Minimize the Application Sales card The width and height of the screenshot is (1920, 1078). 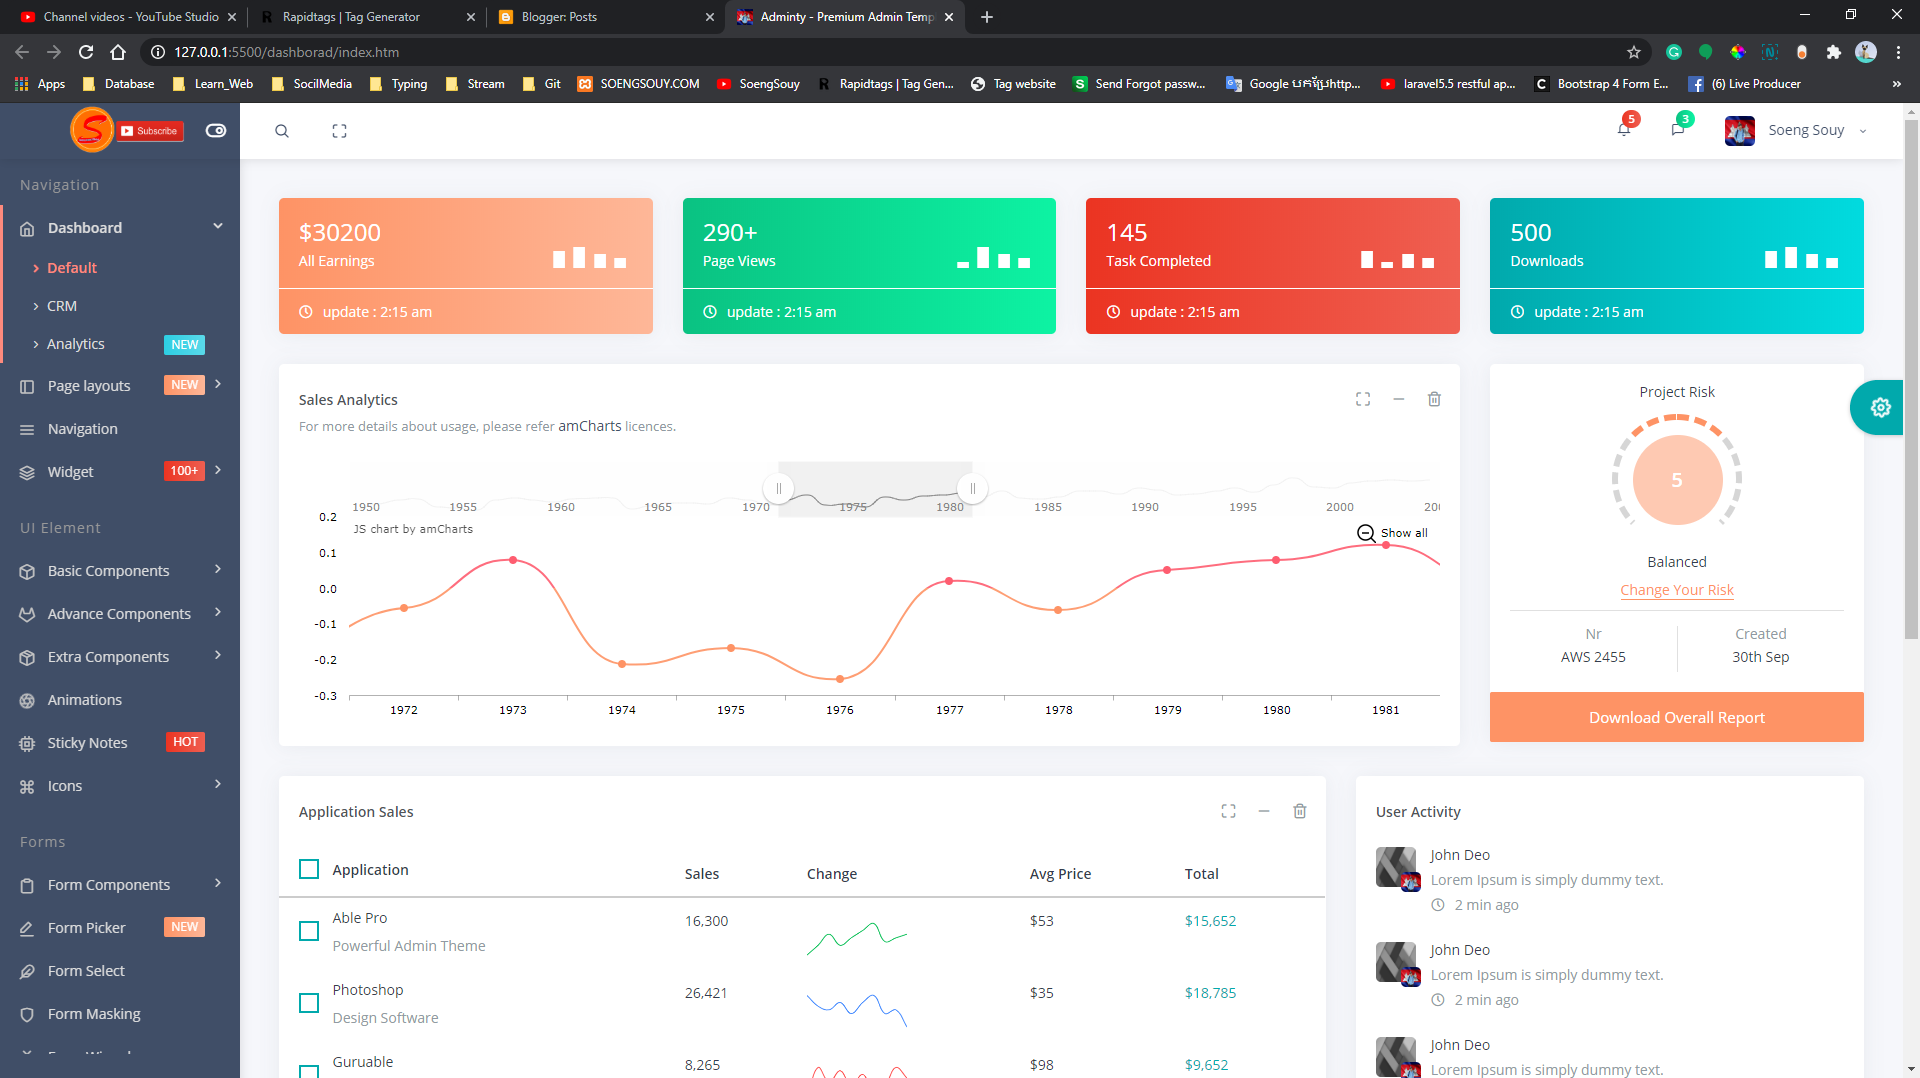[x=1264, y=811]
